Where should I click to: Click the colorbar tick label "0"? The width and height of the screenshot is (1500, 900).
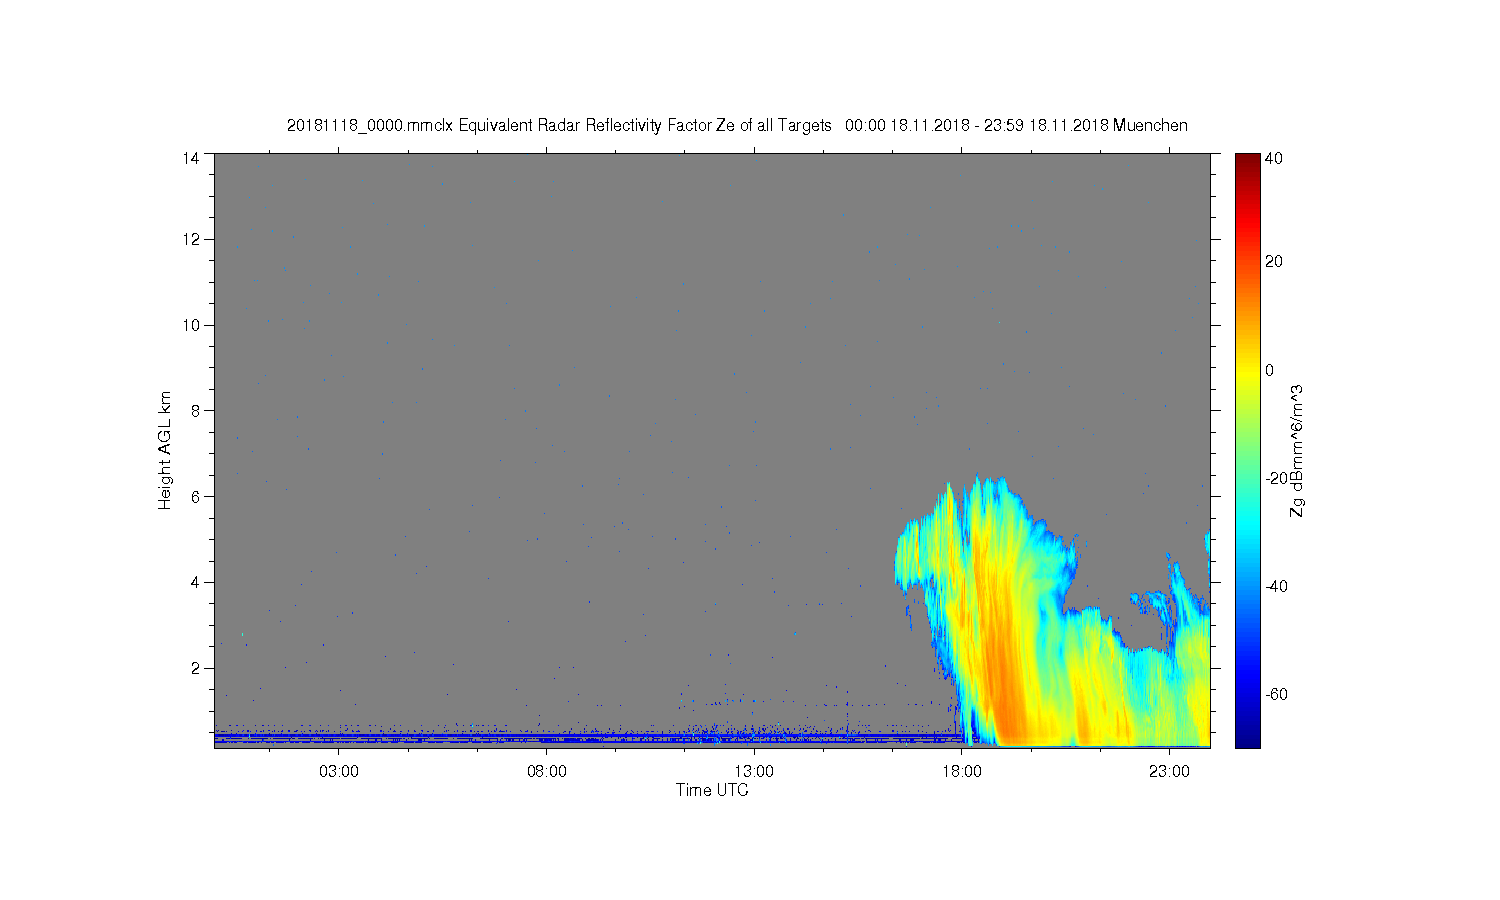(x=1270, y=370)
